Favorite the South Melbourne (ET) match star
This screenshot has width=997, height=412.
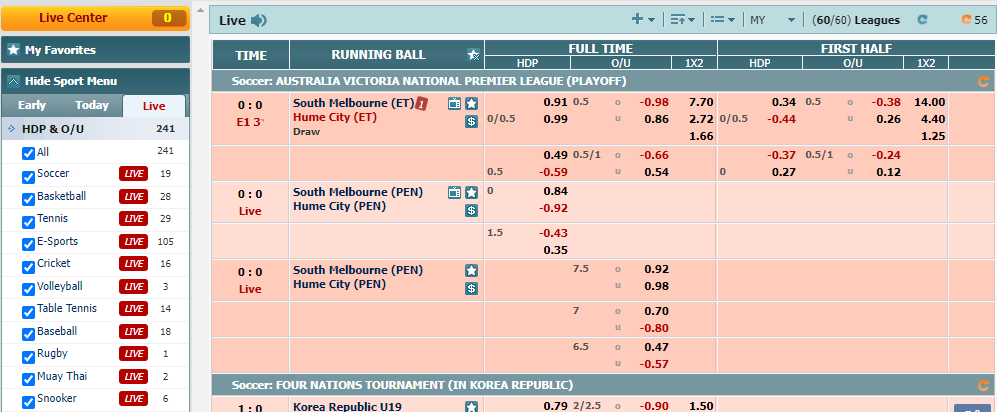471,103
